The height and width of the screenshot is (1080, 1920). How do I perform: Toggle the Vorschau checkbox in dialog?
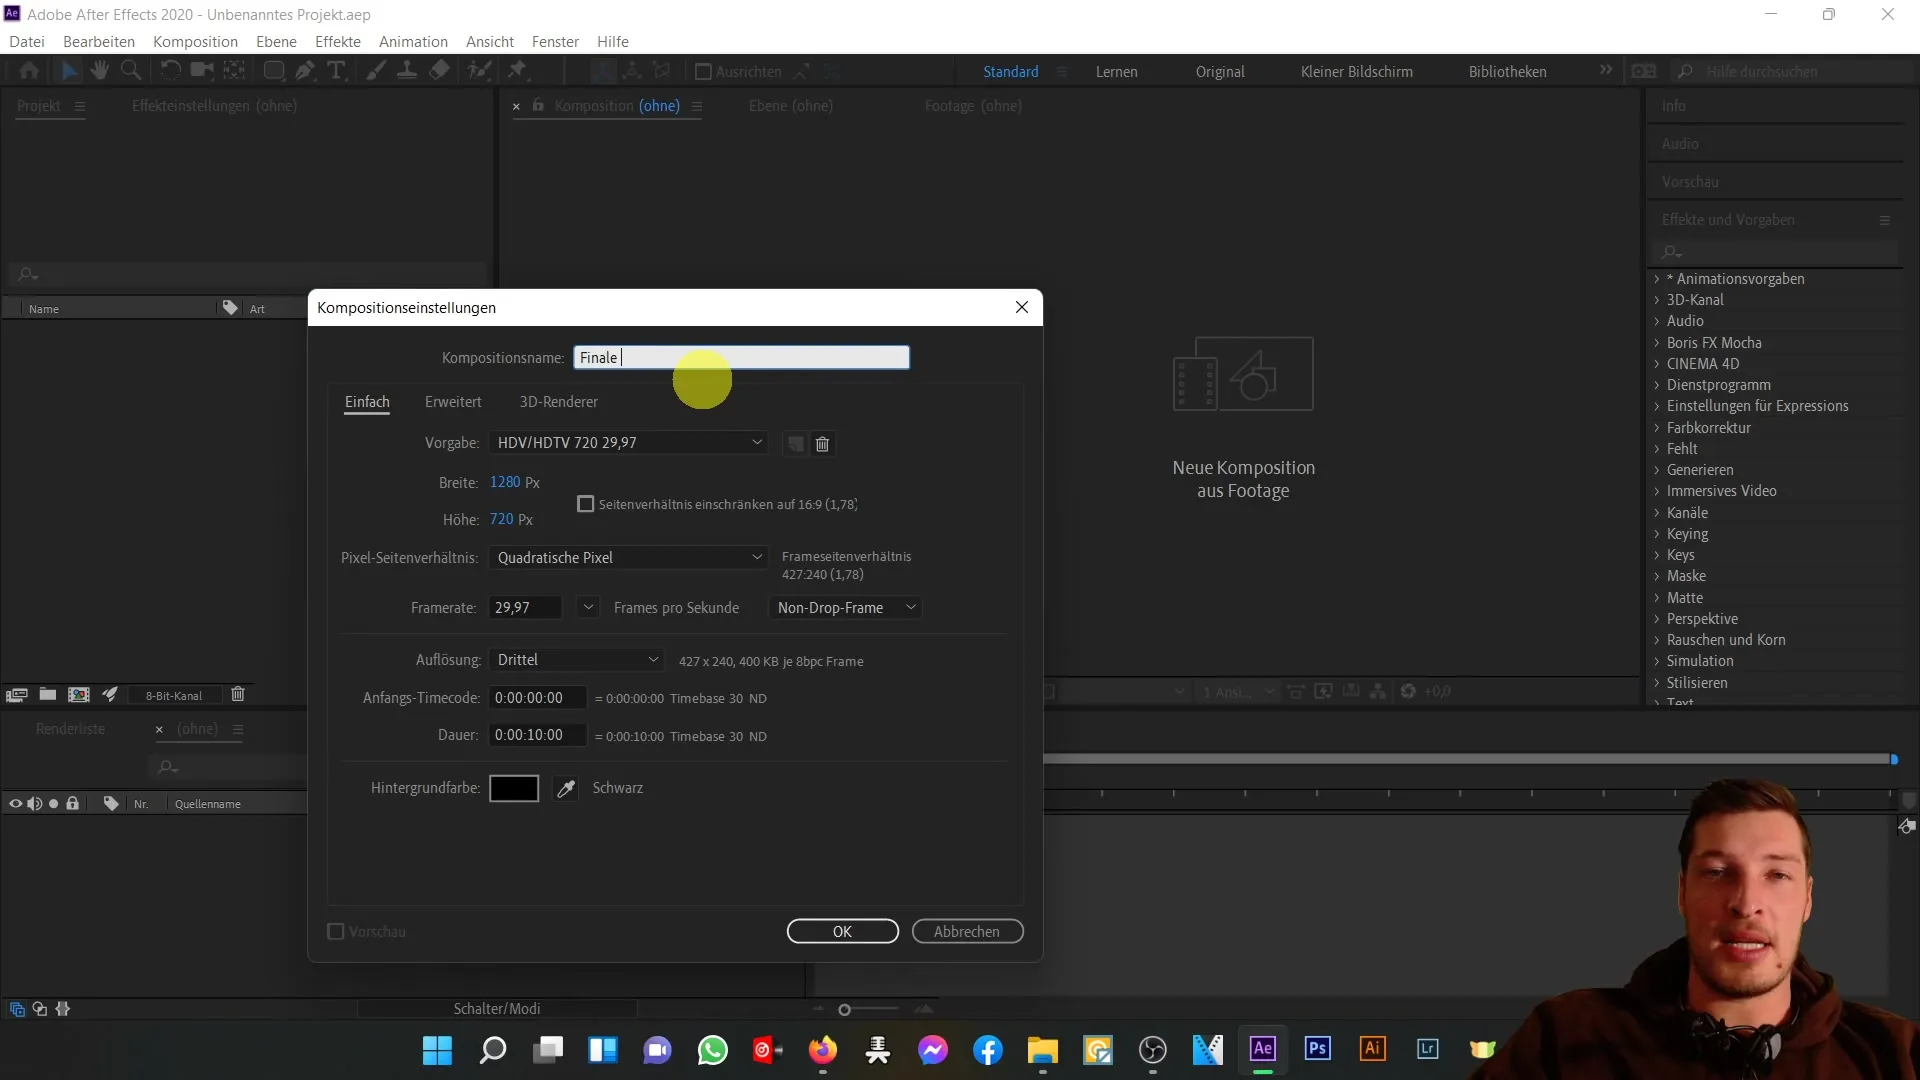pyautogui.click(x=335, y=931)
